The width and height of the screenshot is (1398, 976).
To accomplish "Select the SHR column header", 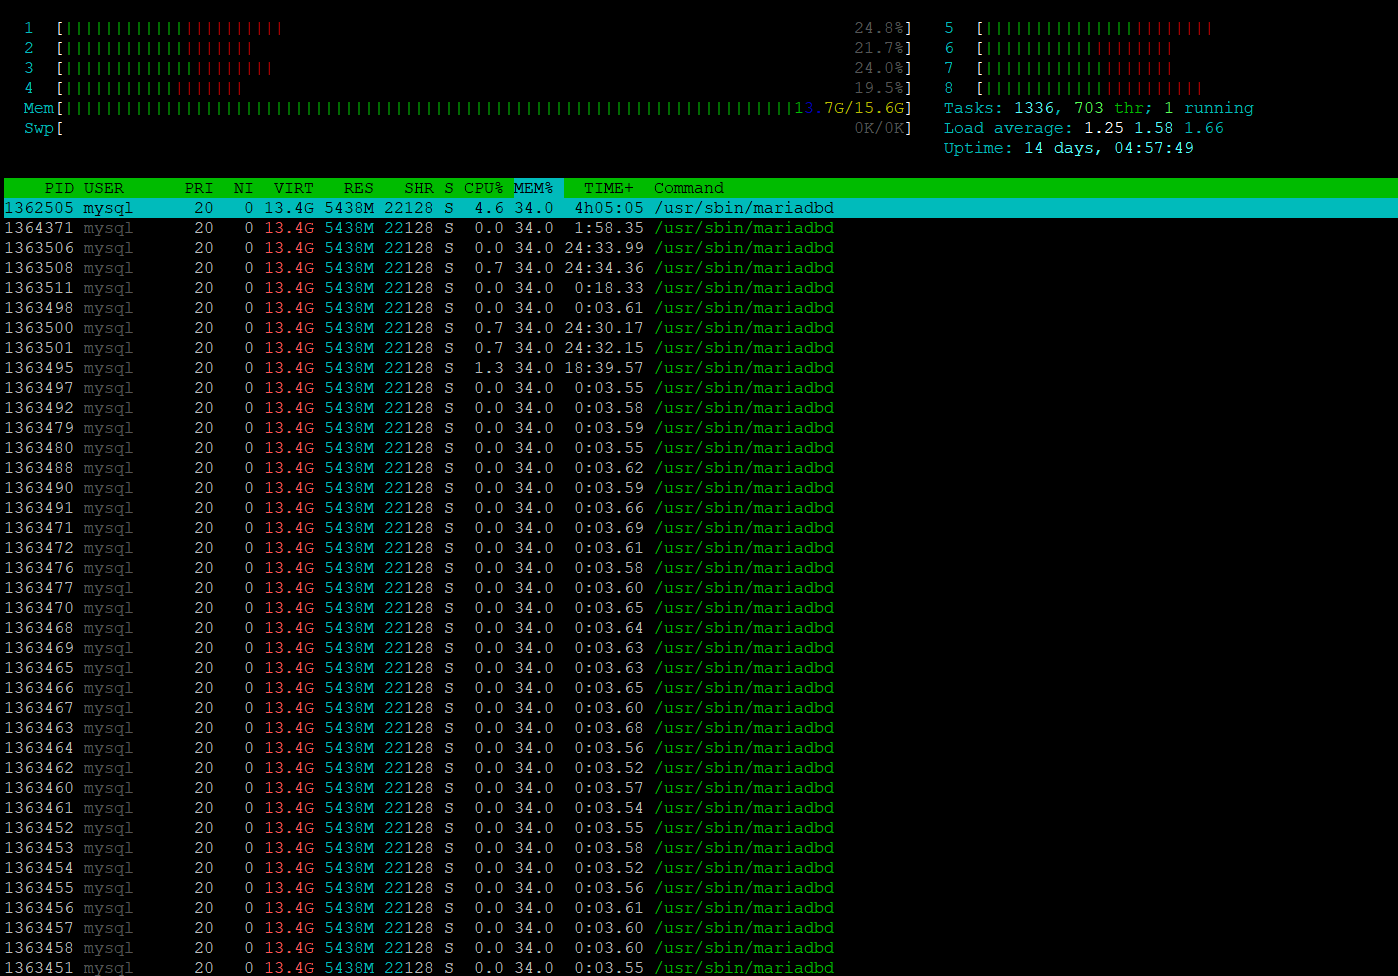I will tap(419, 188).
